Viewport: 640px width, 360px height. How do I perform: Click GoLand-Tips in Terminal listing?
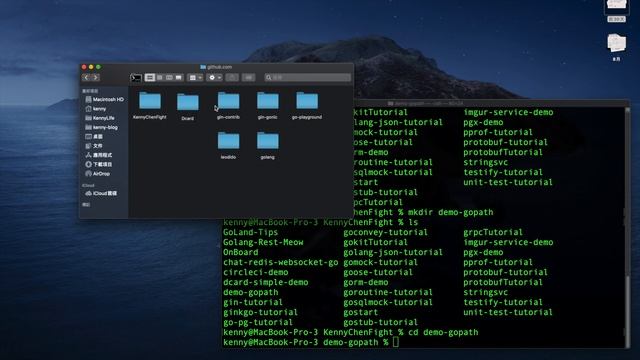coord(250,232)
